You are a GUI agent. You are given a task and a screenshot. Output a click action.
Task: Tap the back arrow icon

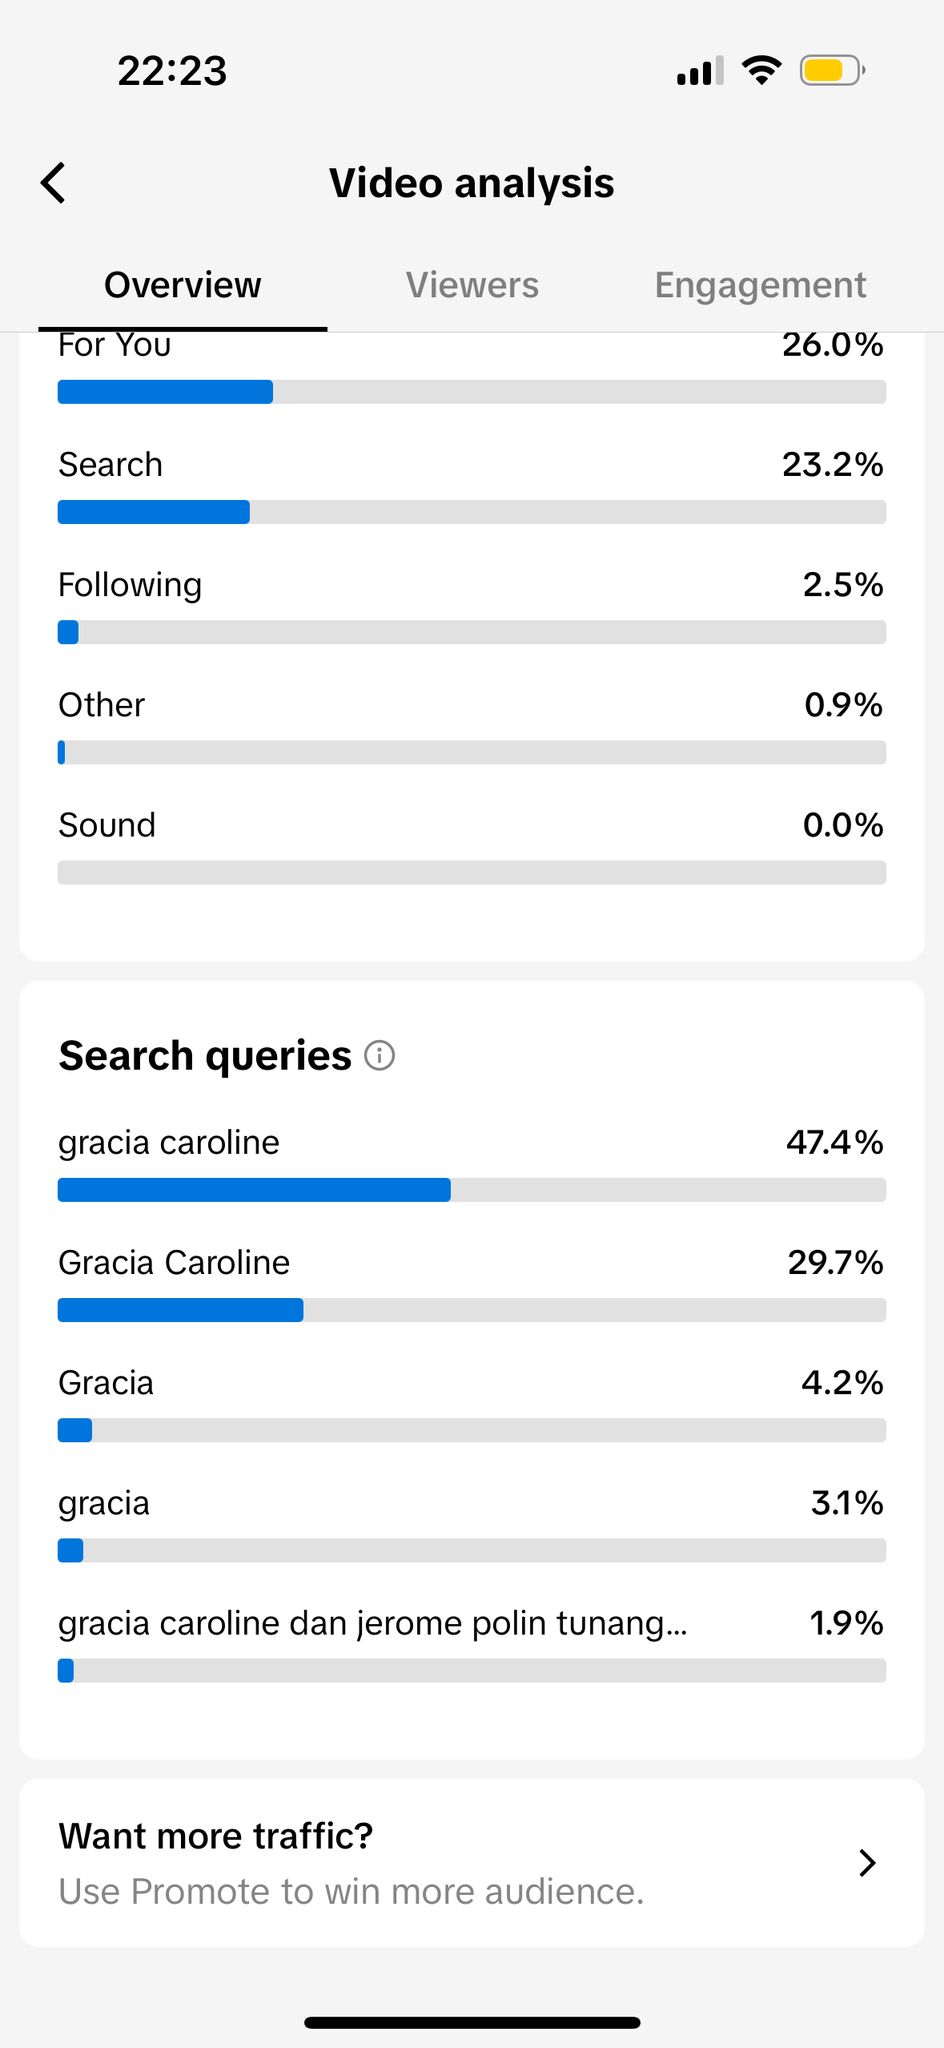pos(54,183)
